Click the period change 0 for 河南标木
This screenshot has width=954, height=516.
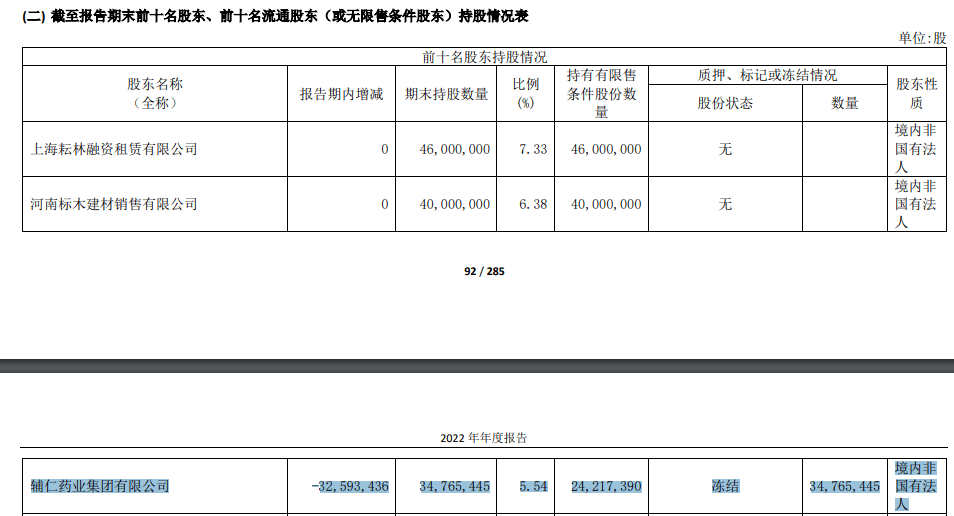(385, 204)
